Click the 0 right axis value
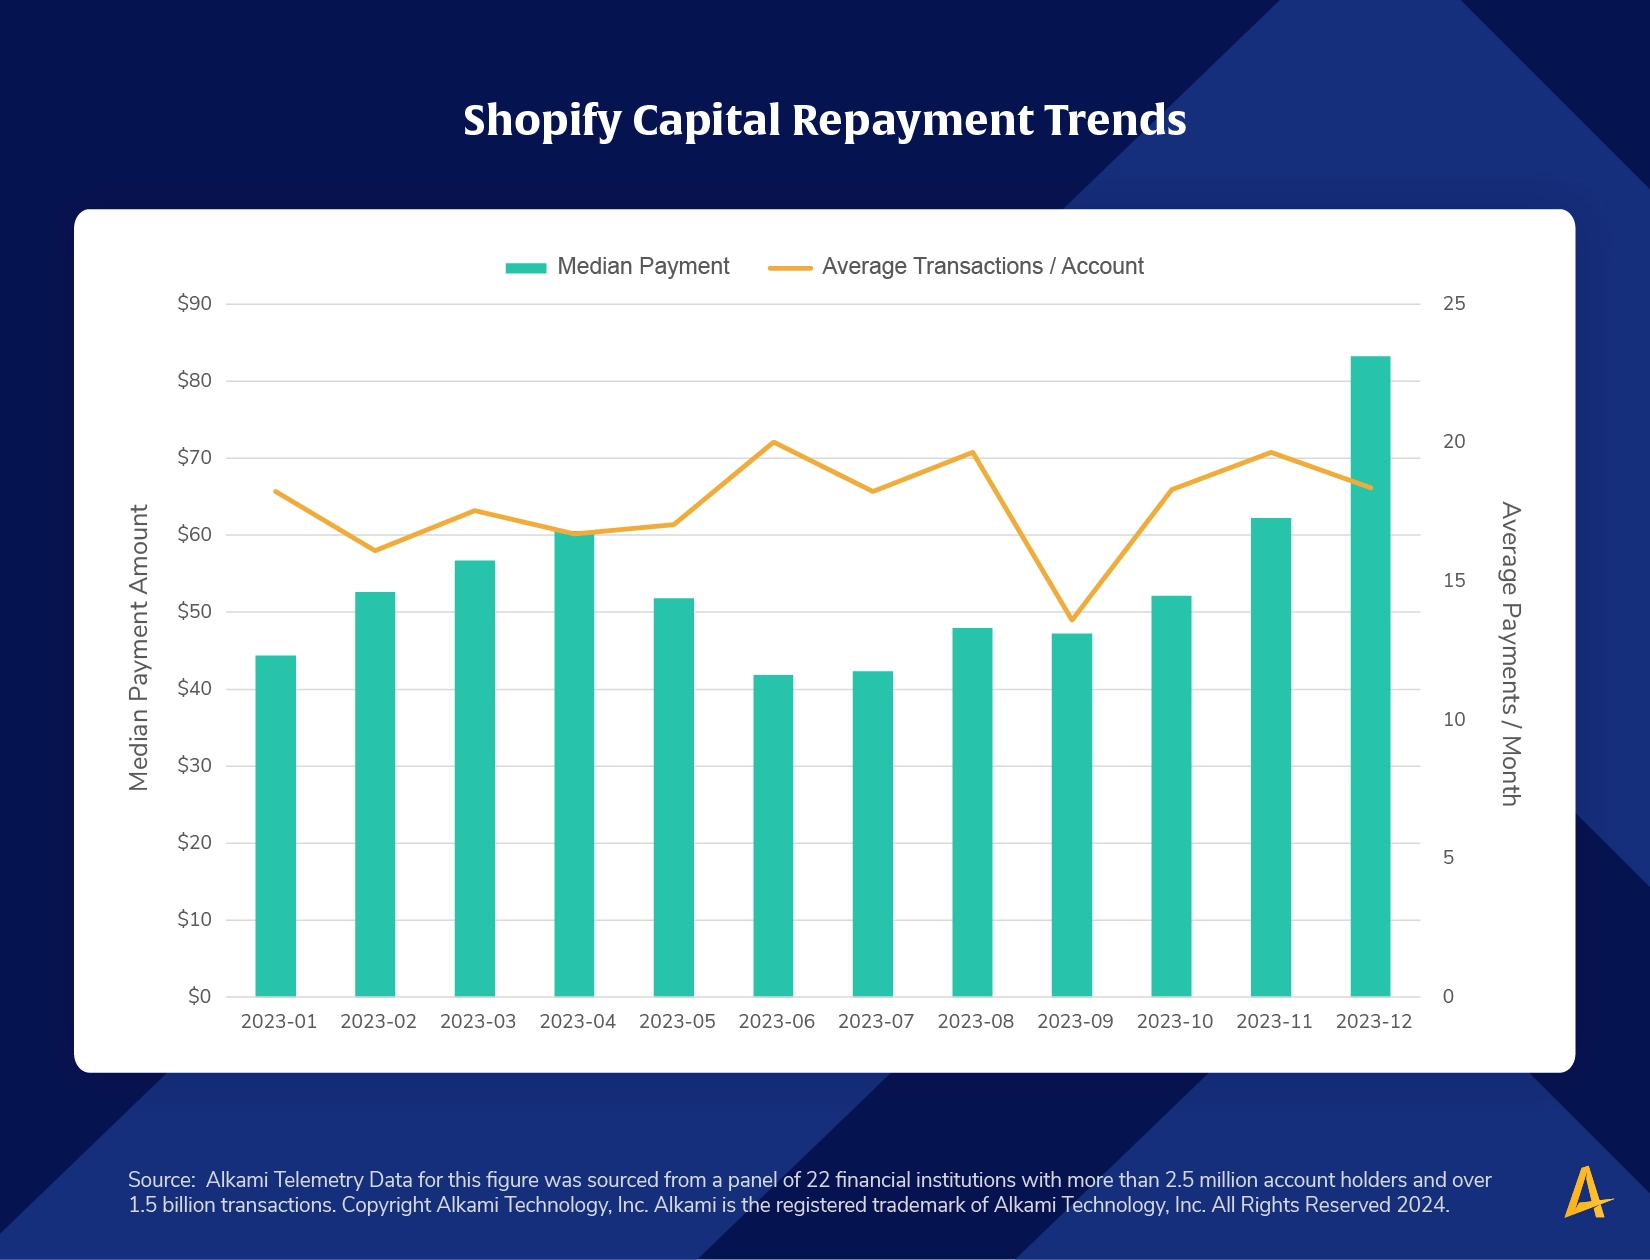The image size is (1650, 1260). [1449, 997]
